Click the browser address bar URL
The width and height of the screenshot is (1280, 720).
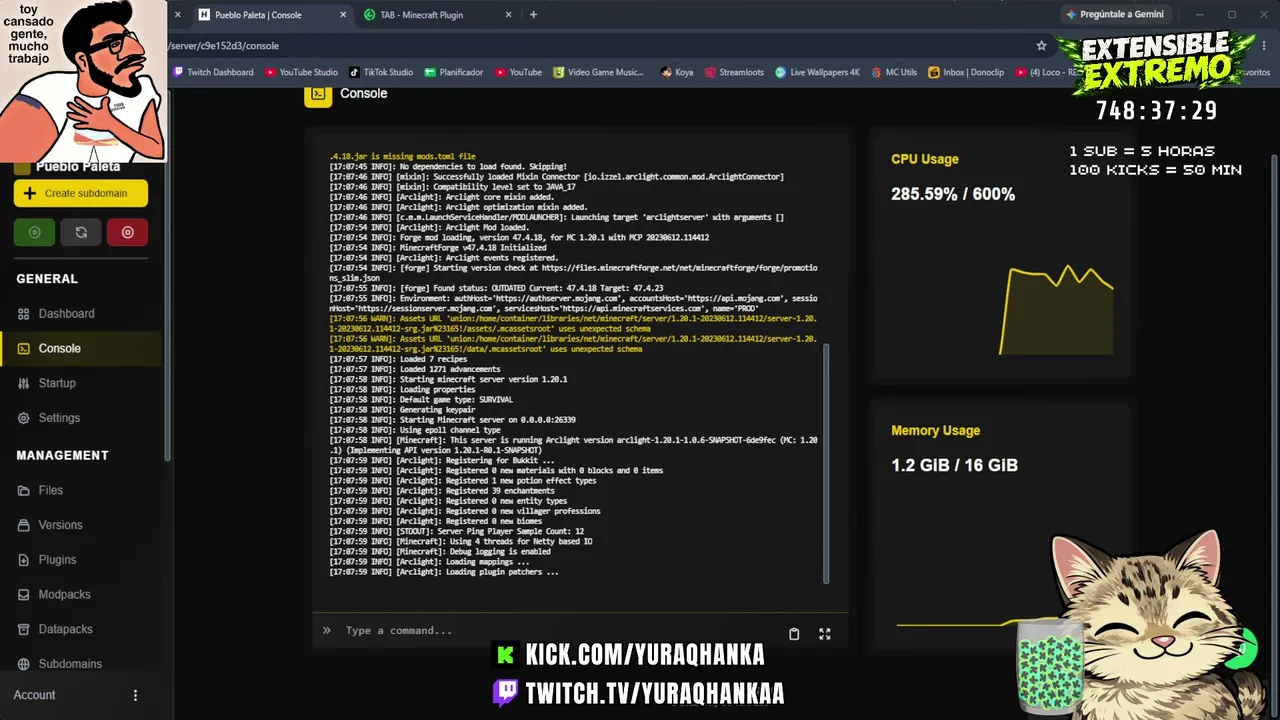pyautogui.click(x=224, y=46)
